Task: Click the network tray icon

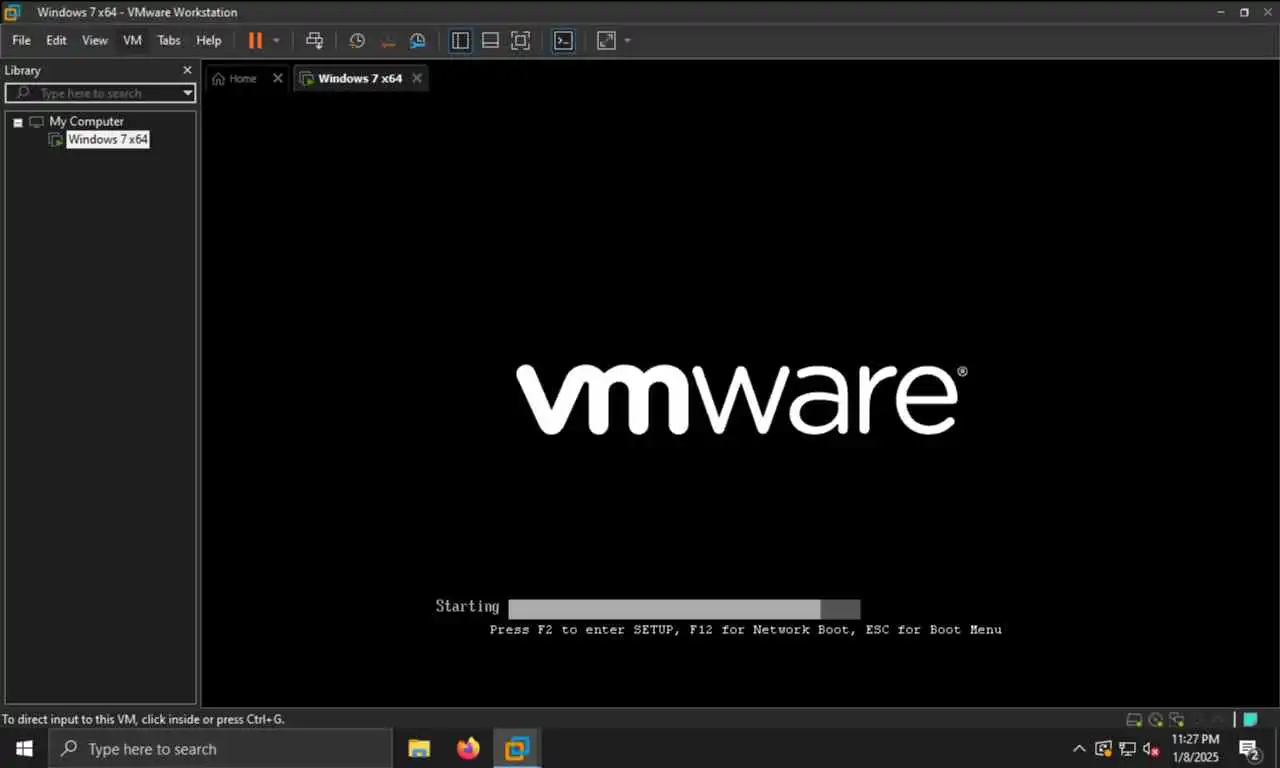Action: (x=1127, y=748)
